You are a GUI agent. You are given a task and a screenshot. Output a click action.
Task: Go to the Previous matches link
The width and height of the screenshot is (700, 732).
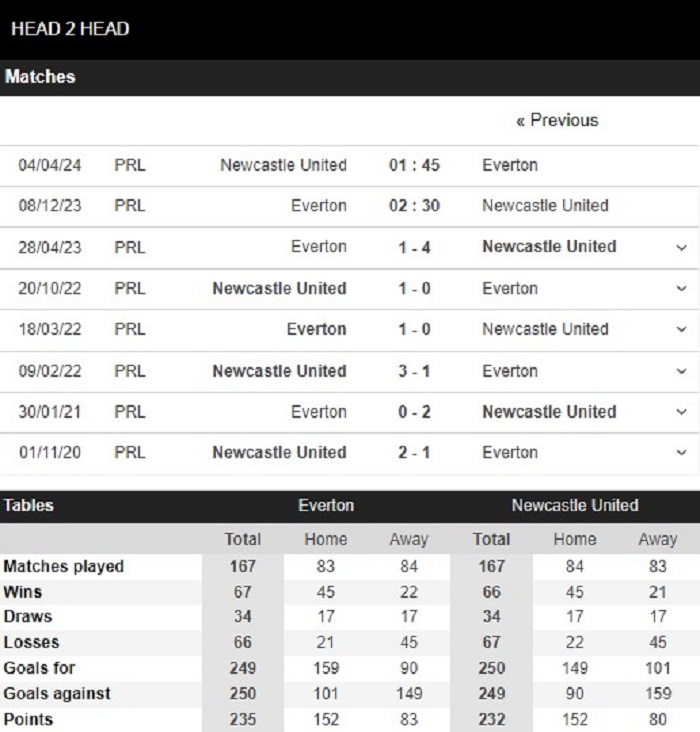coord(557,120)
